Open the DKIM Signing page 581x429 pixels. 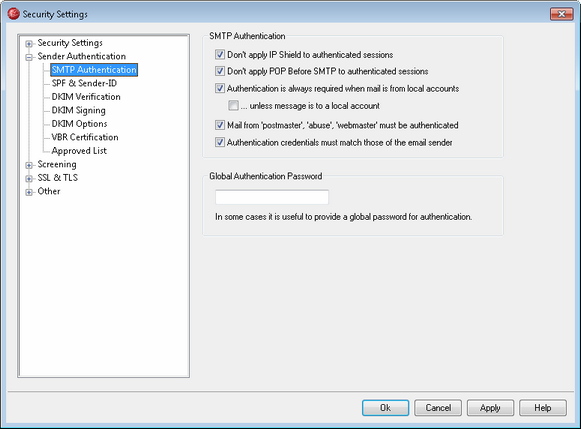point(79,110)
